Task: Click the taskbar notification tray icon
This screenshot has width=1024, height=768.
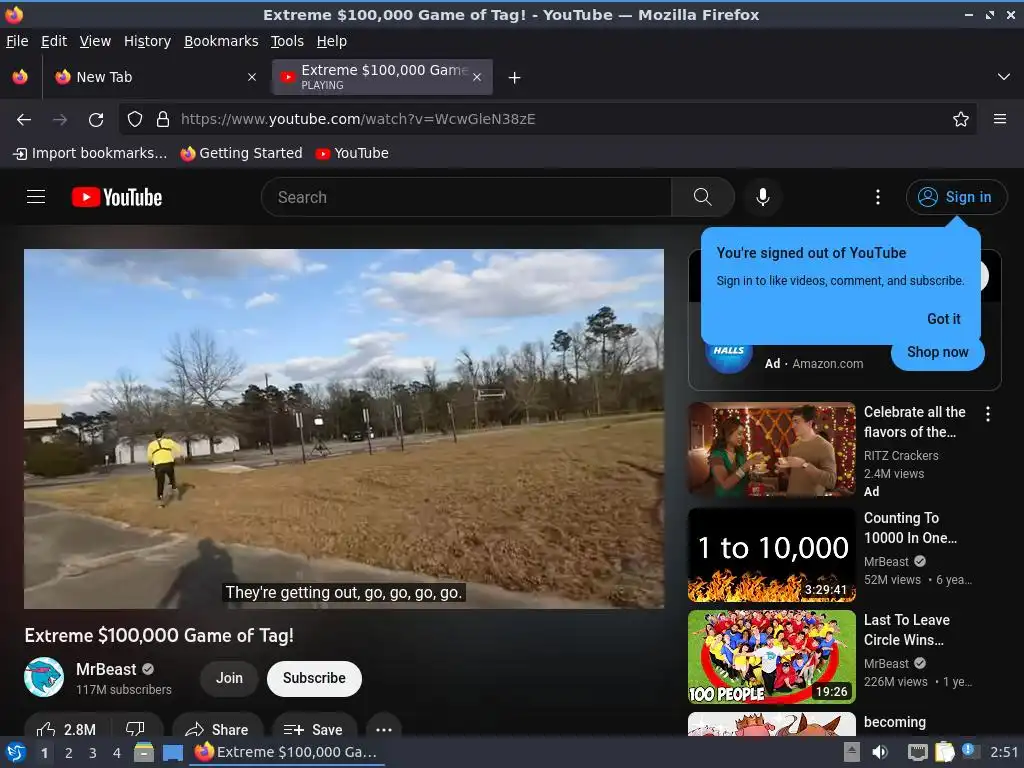Action: (971, 751)
